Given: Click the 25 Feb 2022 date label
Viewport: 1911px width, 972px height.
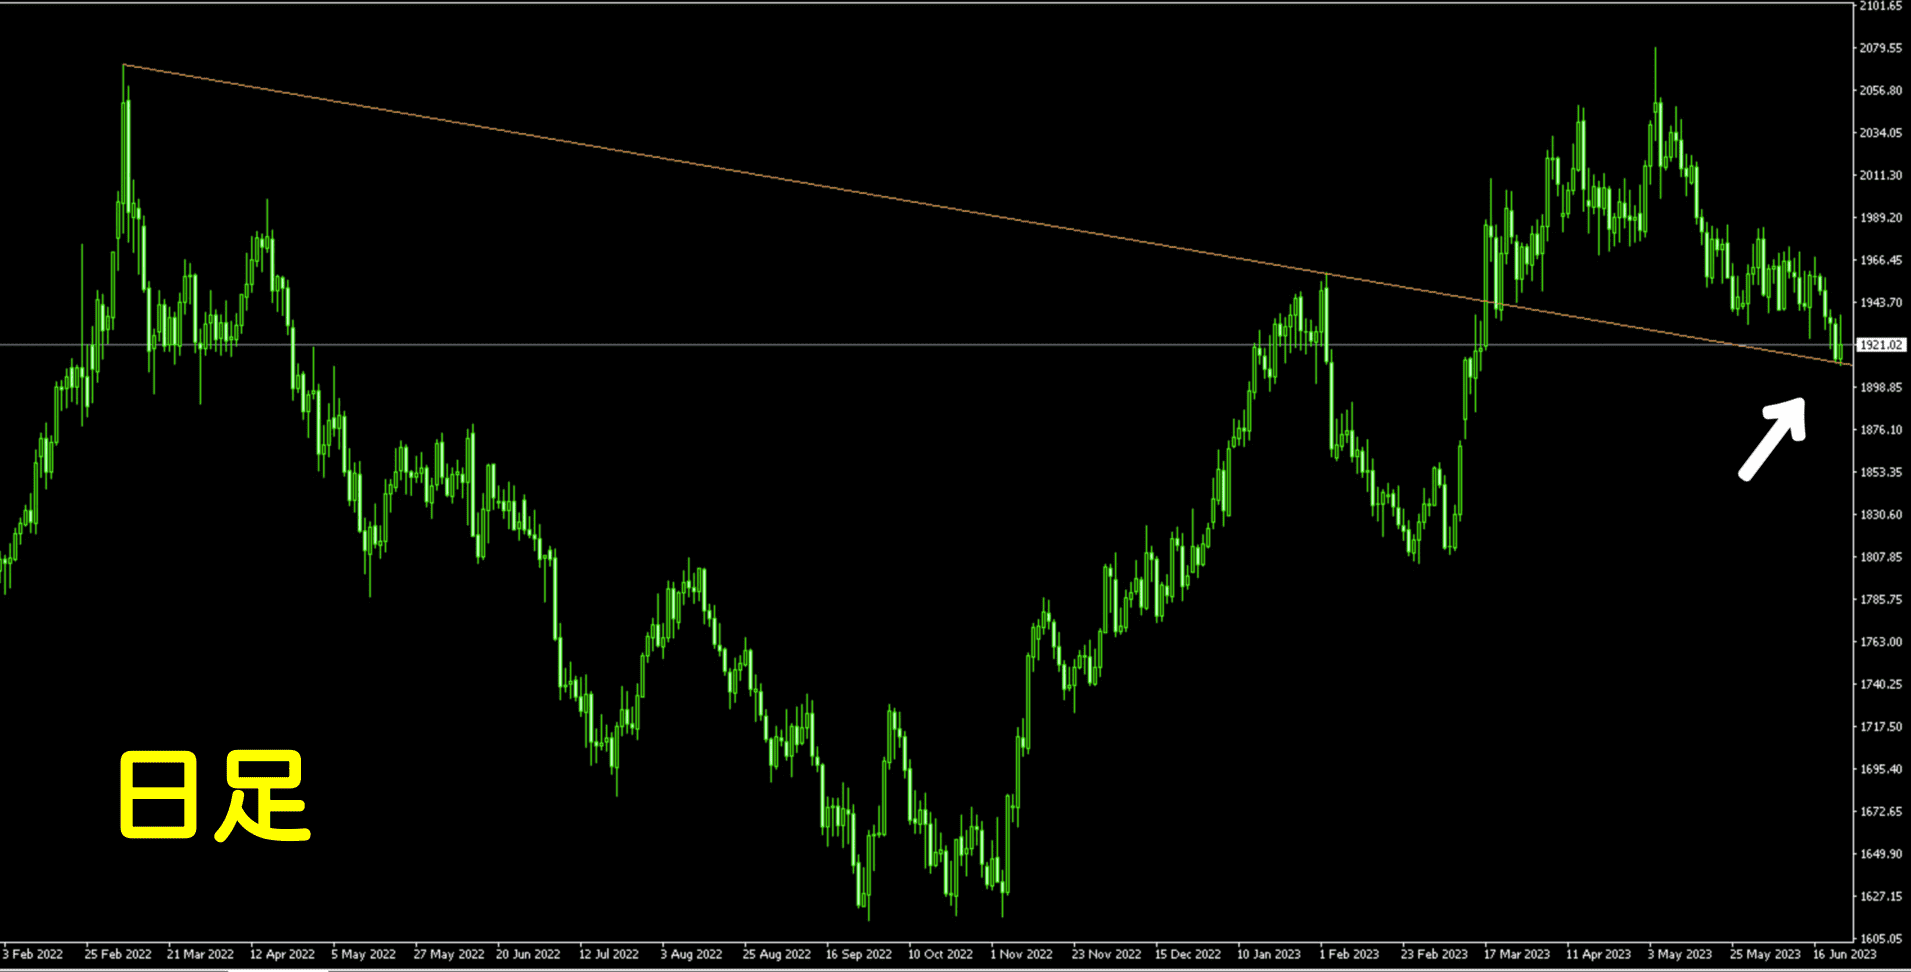Looking at the screenshot, I should point(118,954).
